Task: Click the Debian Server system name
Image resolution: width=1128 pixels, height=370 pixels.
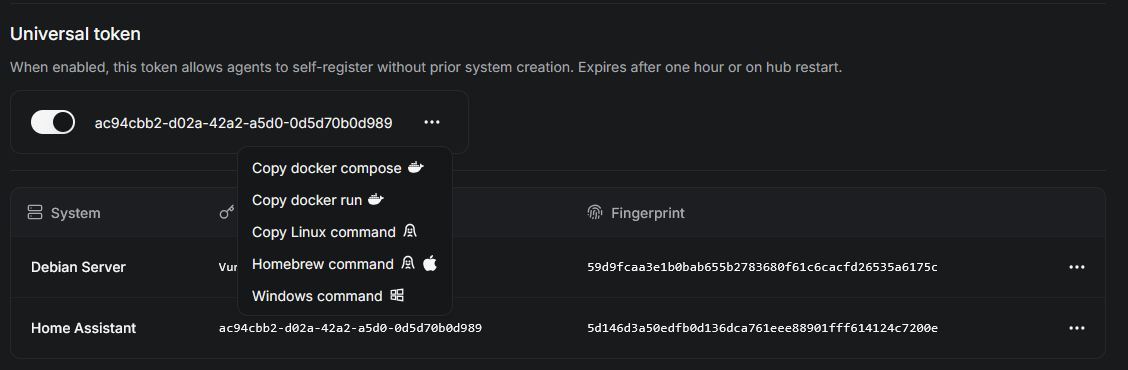Action: pyautogui.click(x=78, y=267)
